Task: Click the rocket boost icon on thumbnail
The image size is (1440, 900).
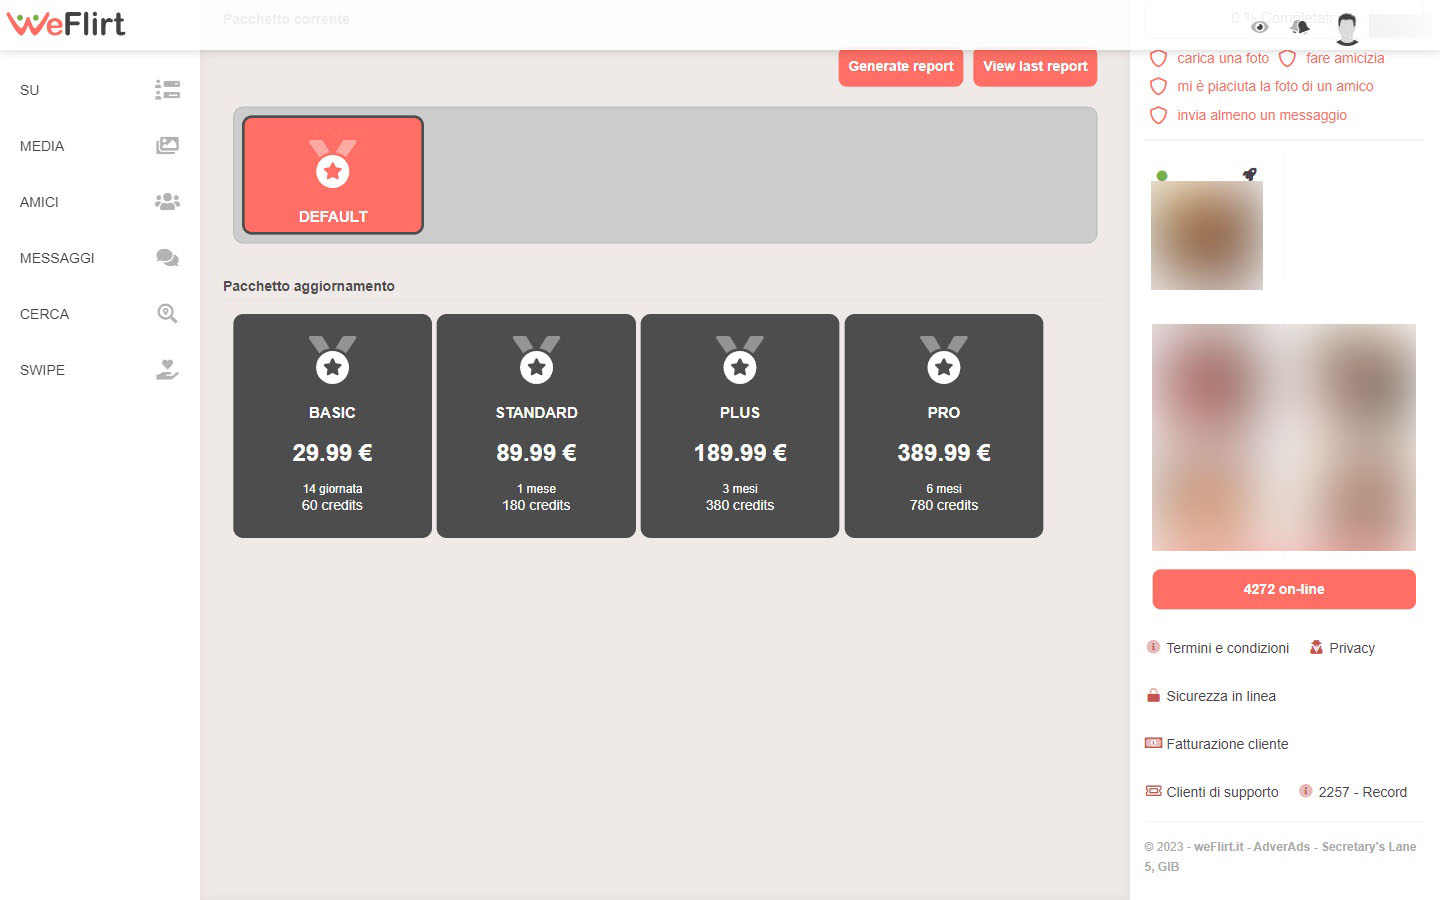Action: (x=1249, y=174)
